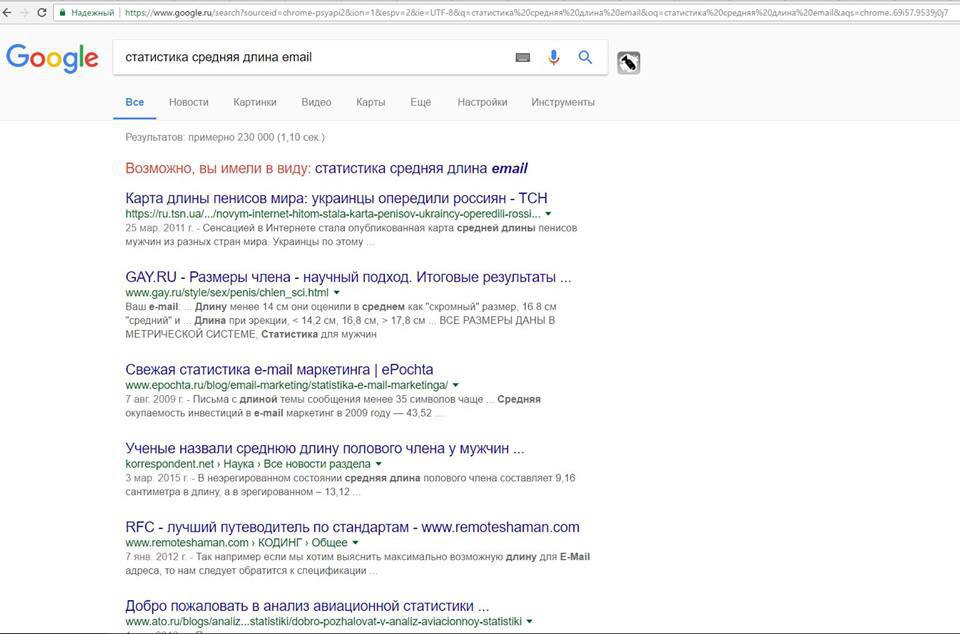Click the browser back arrow
Screen dimensions: 960x634
tap(6, 12)
